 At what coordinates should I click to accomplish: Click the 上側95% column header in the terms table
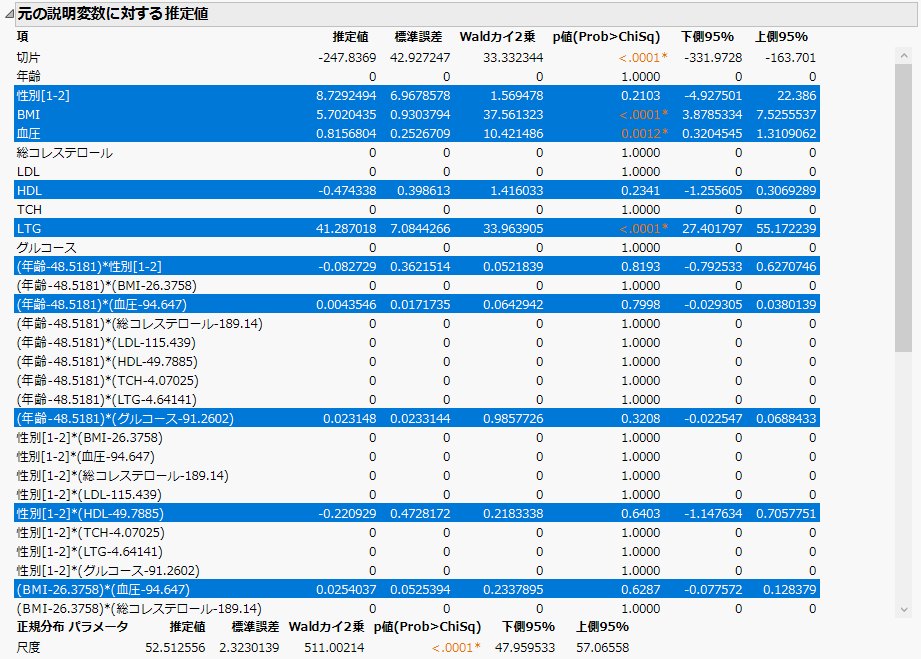[782, 36]
